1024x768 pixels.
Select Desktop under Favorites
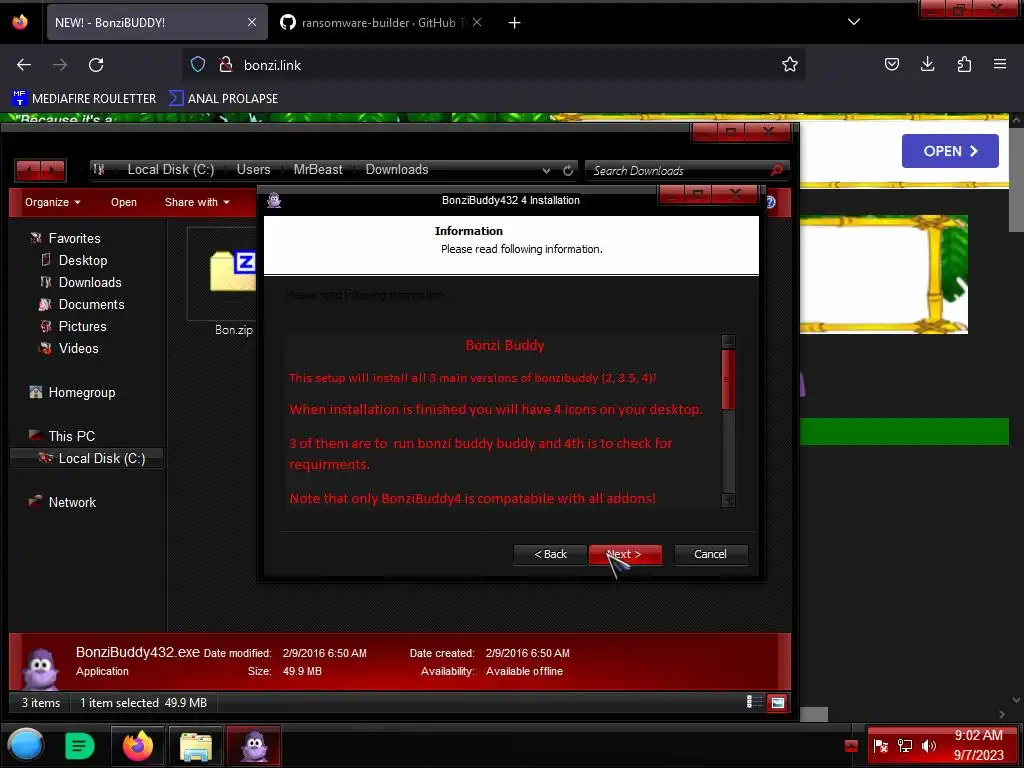coord(82,260)
